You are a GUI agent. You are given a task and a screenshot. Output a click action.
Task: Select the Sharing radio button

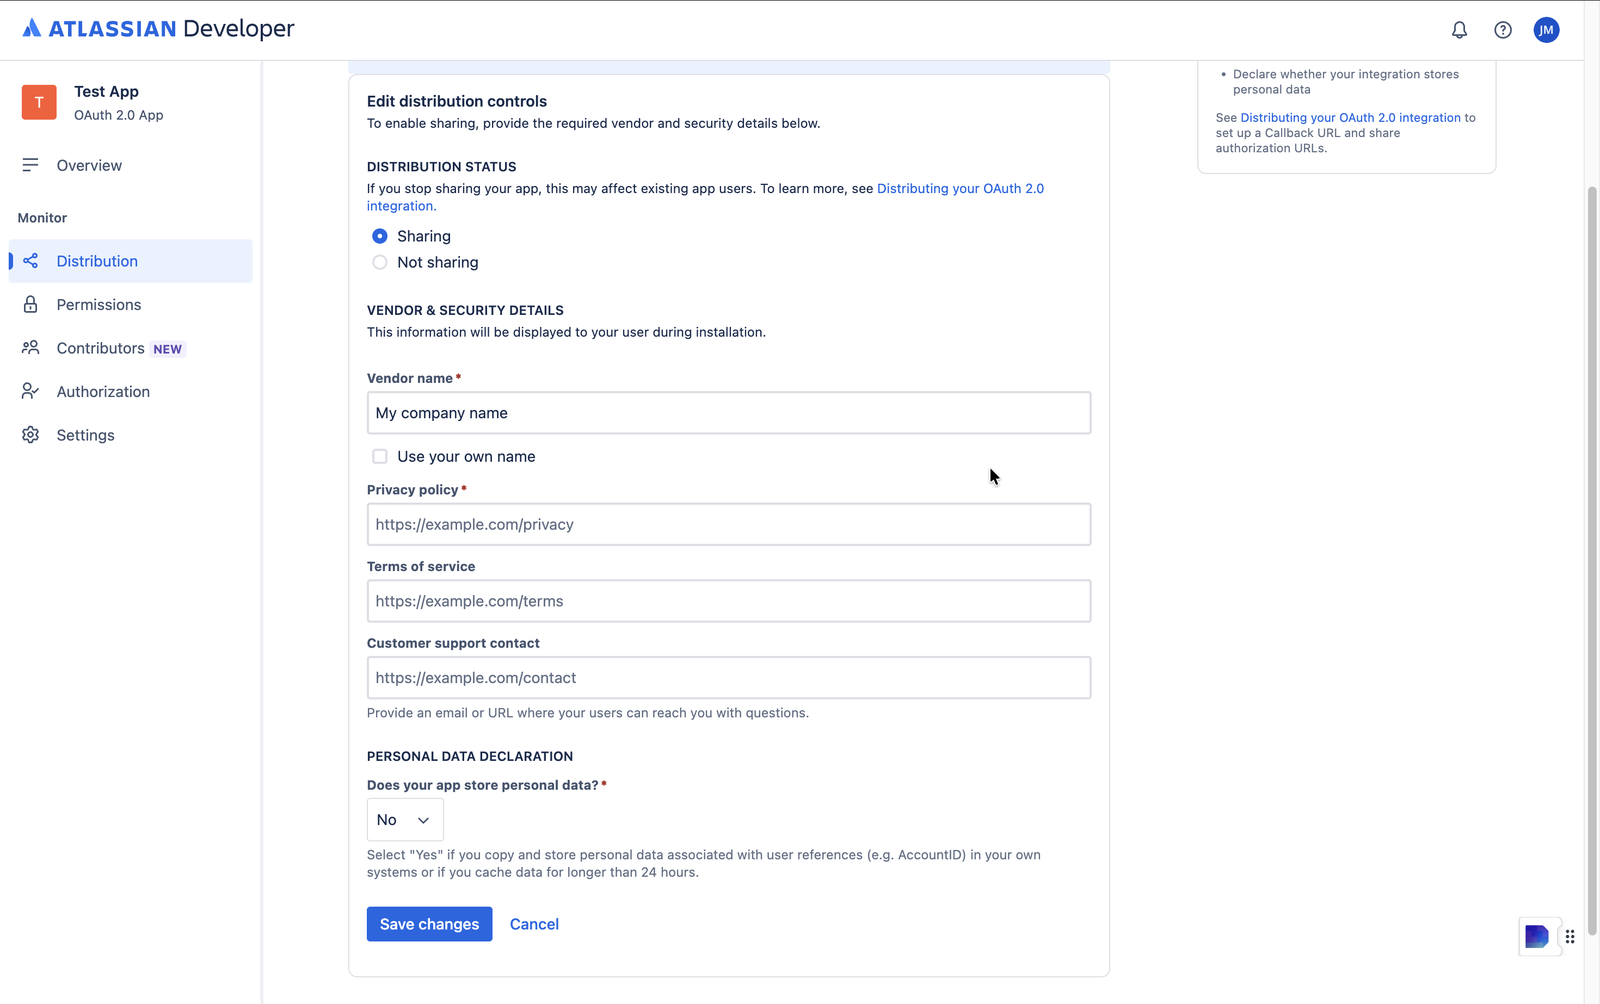tap(380, 236)
